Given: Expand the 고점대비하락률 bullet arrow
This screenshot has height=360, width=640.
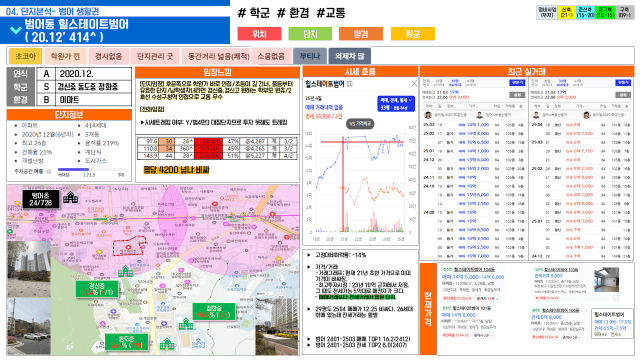Looking at the screenshot, I should [309, 255].
